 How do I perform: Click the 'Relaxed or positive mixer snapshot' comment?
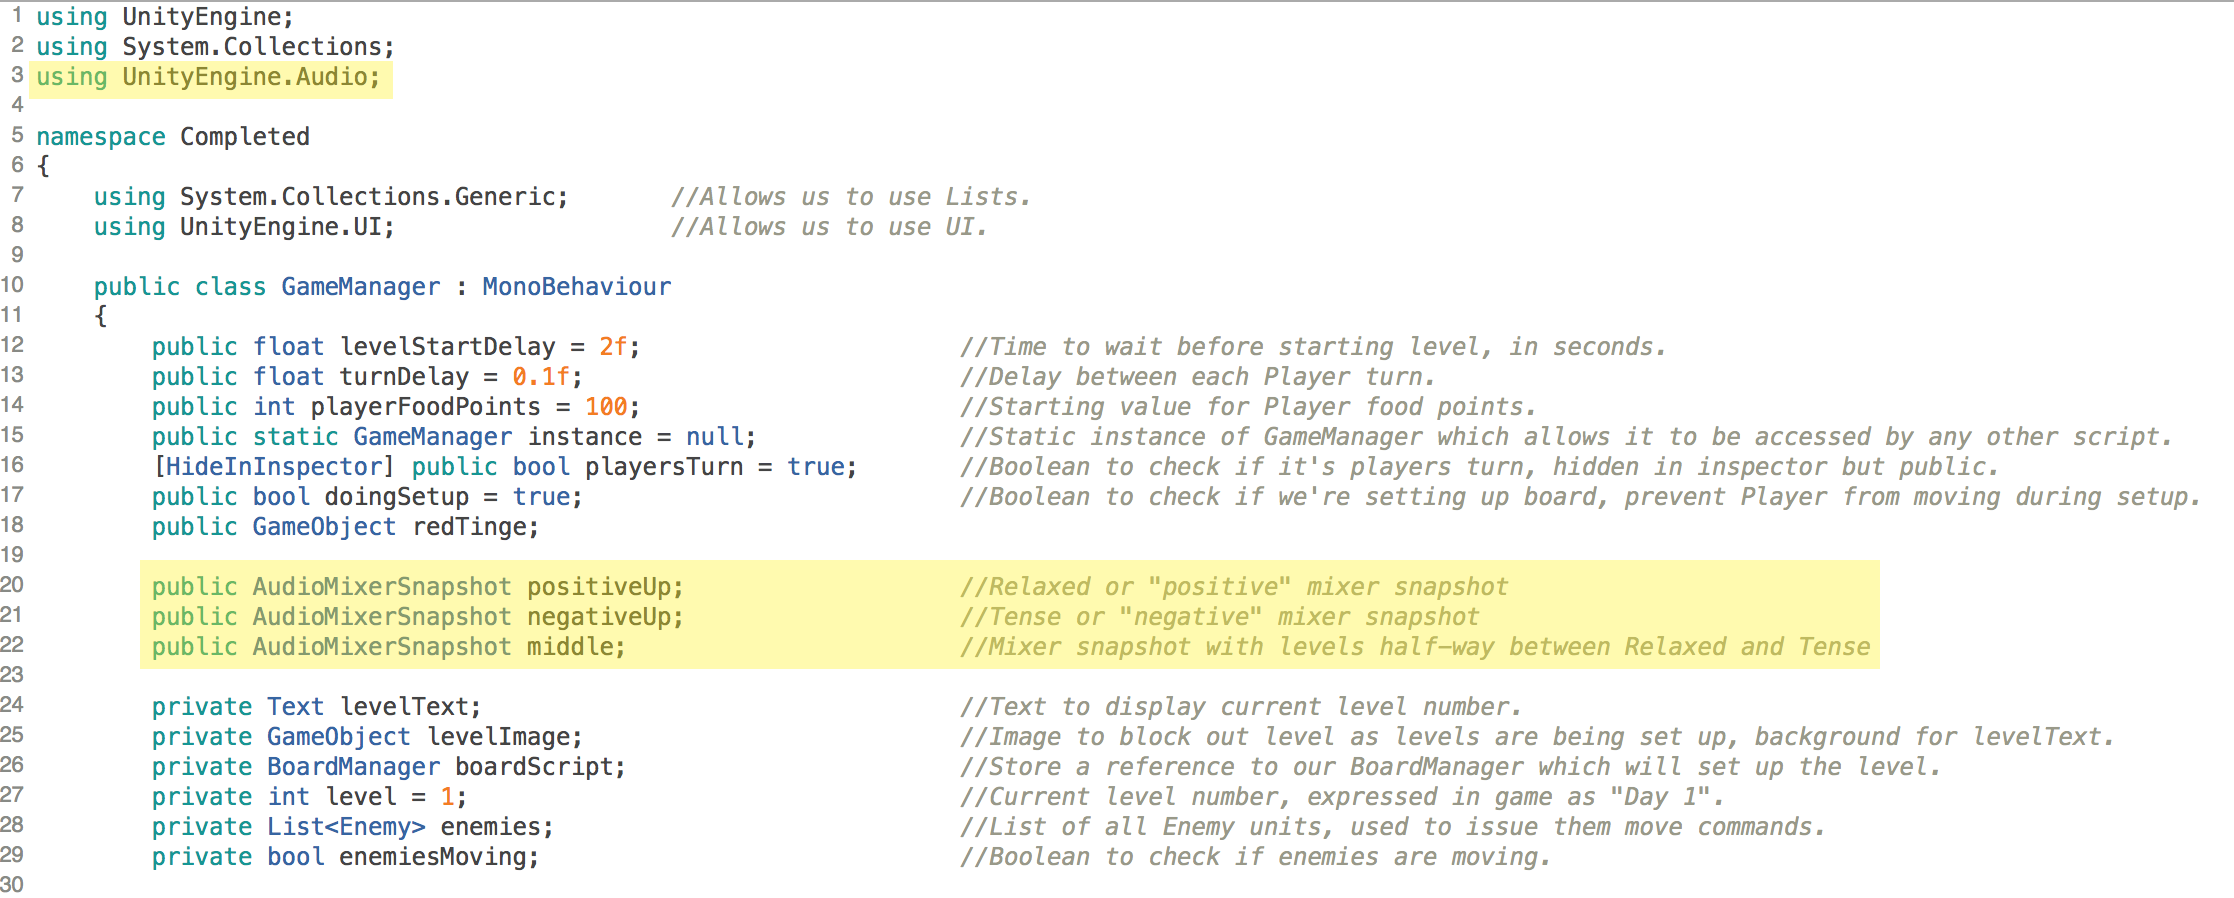1234,587
